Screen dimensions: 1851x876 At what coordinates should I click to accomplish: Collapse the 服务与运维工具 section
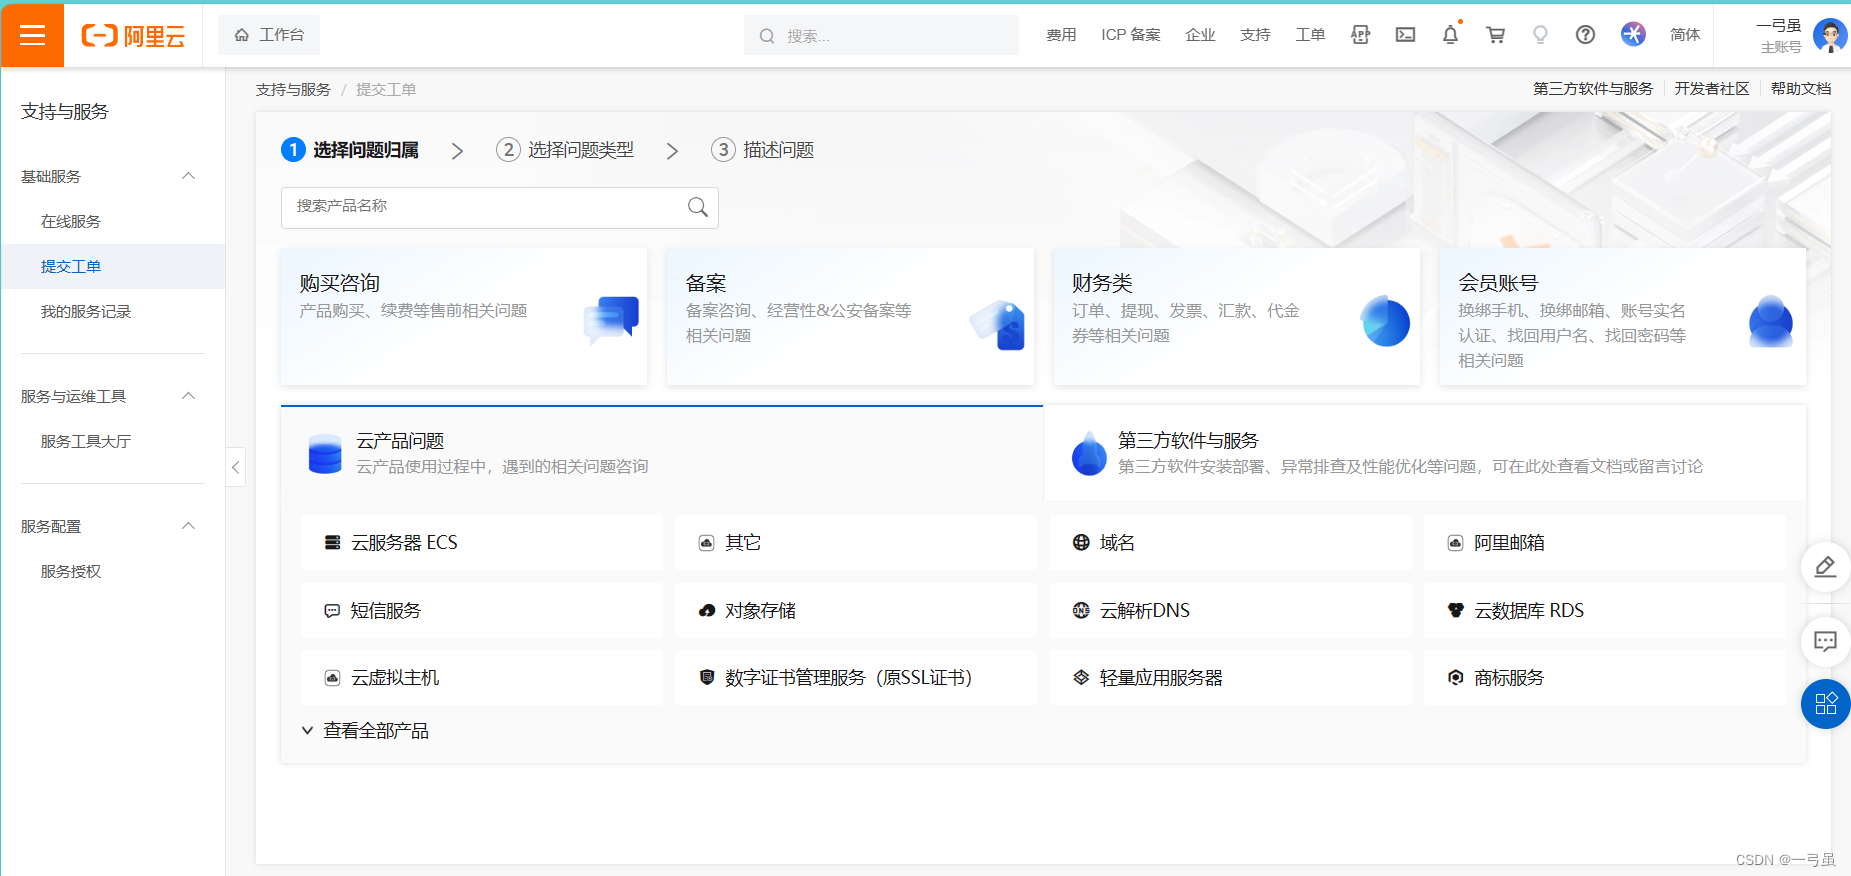point(188,396)
